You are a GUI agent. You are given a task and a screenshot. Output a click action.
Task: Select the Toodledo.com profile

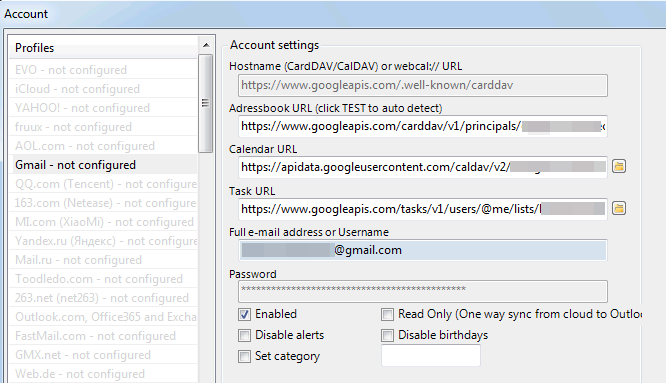pos(103,279)
